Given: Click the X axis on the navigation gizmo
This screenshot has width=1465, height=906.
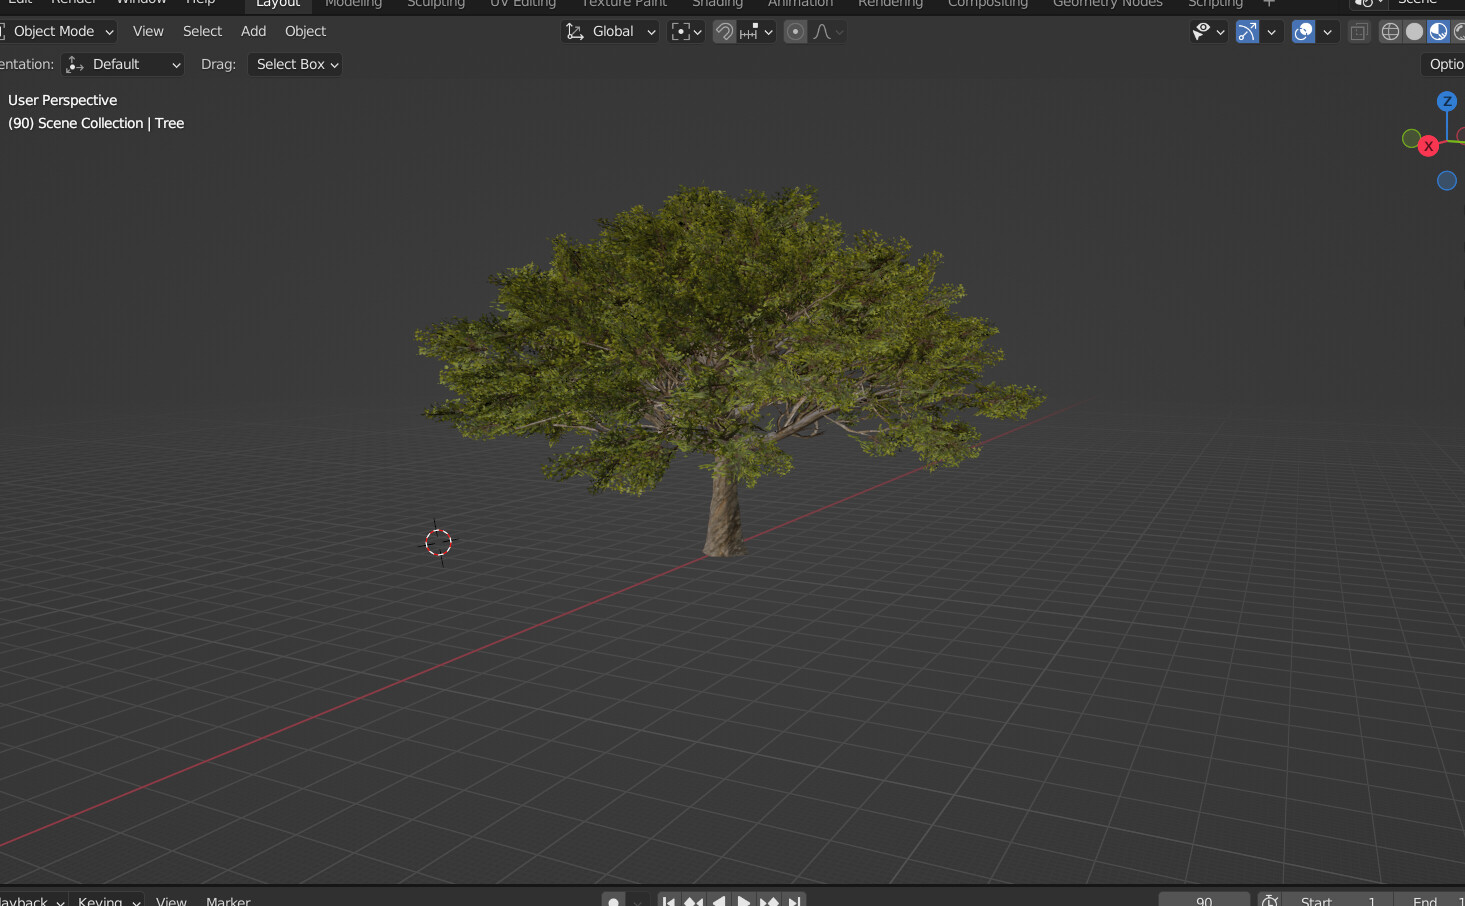Looking at the screenshot, I should 1427,146.
